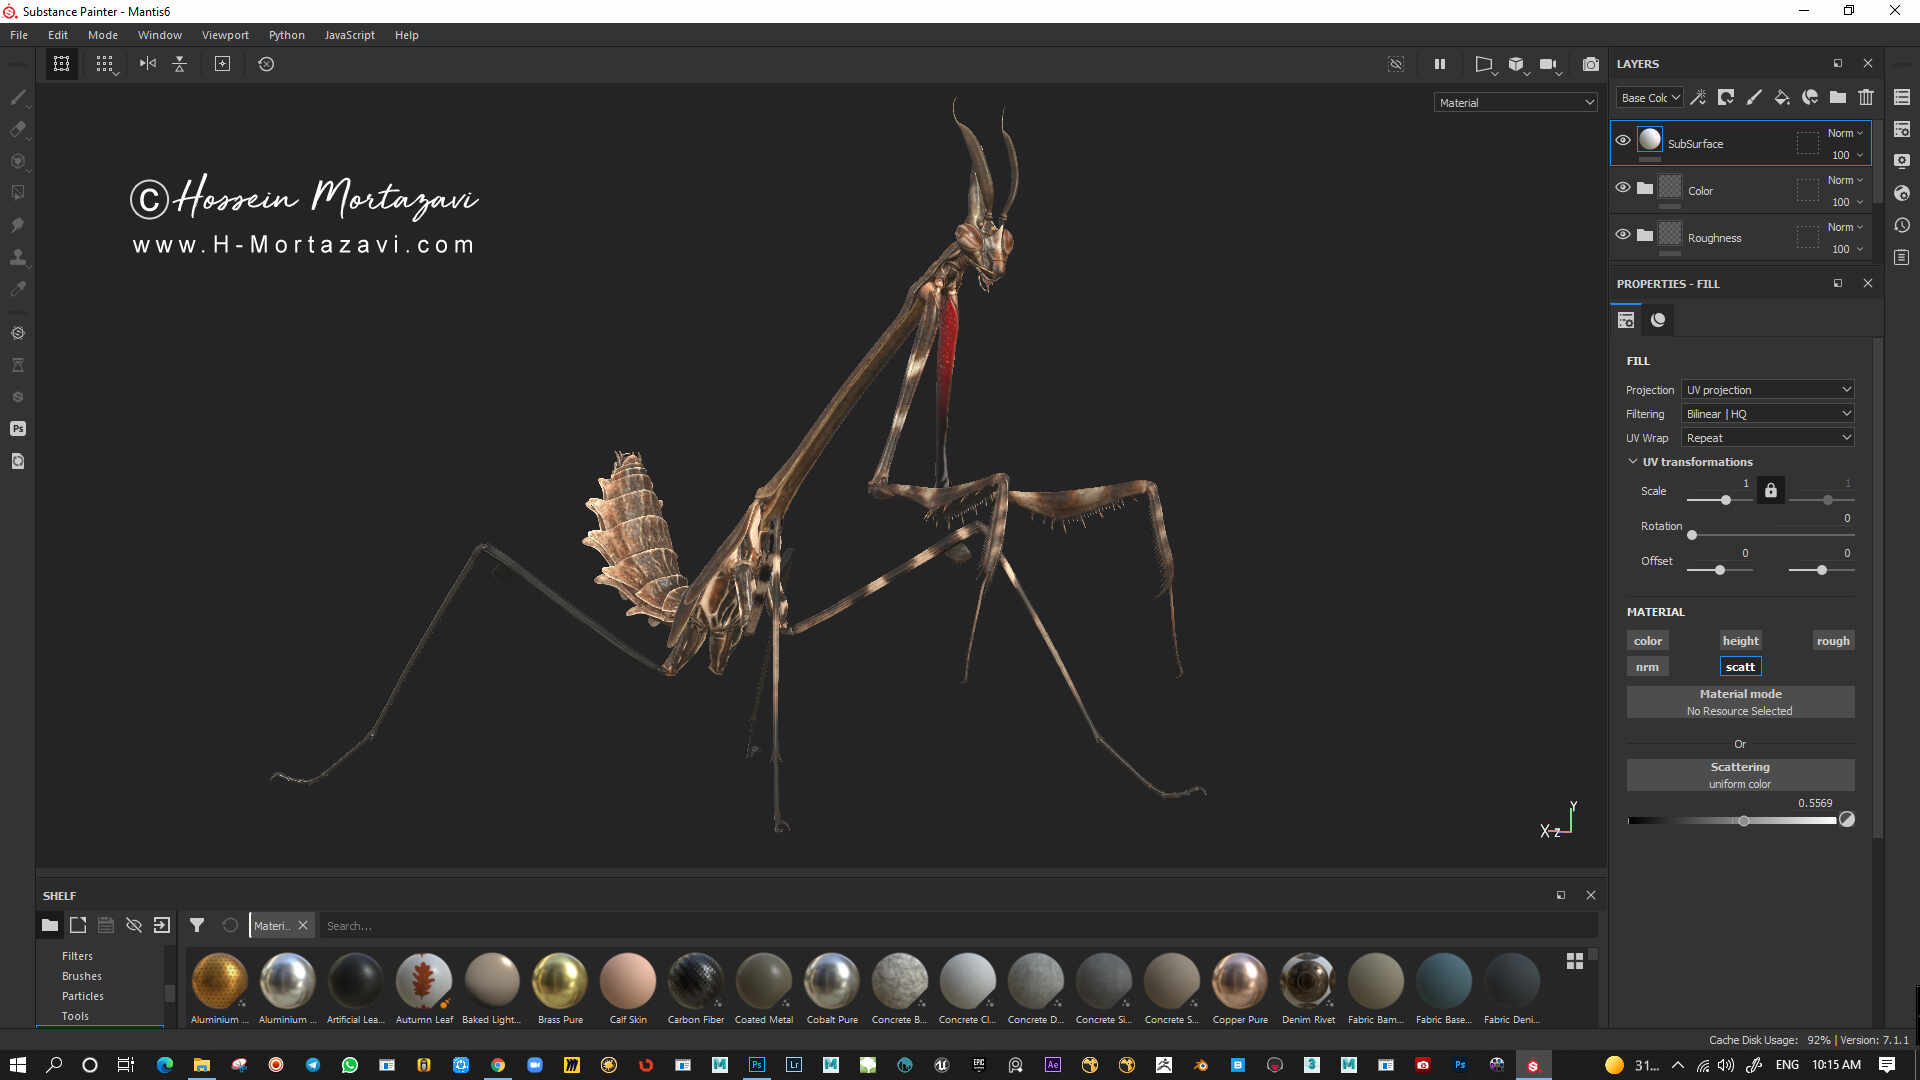Toggle the nrm material channel
Image resolution: width=1920 pixels, height=1080 pixels.
point(1647,667)
